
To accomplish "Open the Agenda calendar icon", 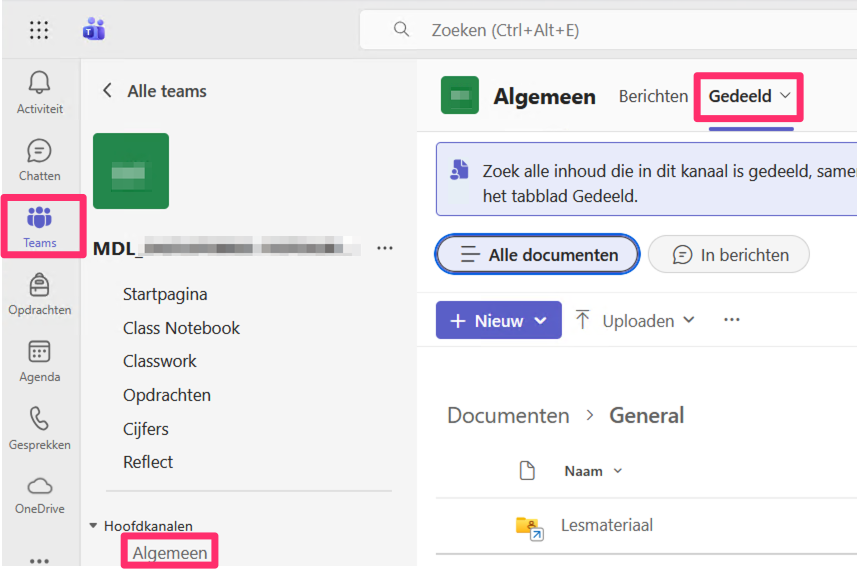I will click(x=39, y=353).
